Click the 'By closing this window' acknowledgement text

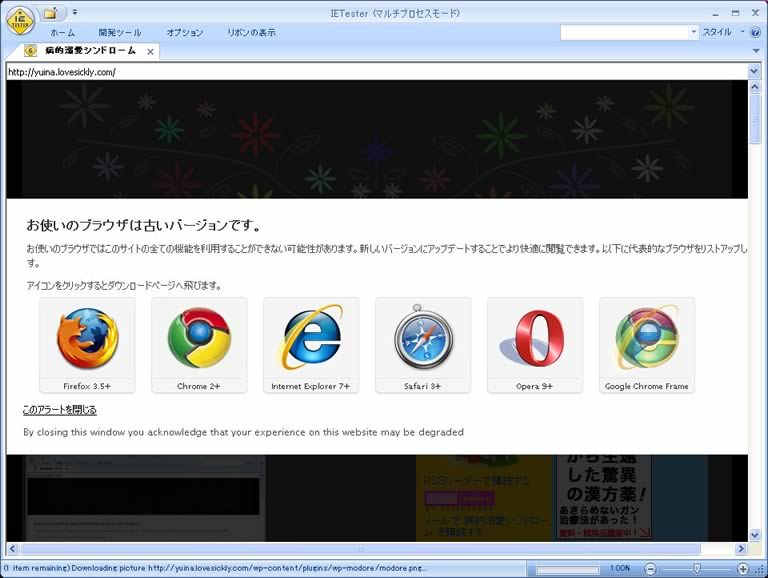click(x=243, y=432)
